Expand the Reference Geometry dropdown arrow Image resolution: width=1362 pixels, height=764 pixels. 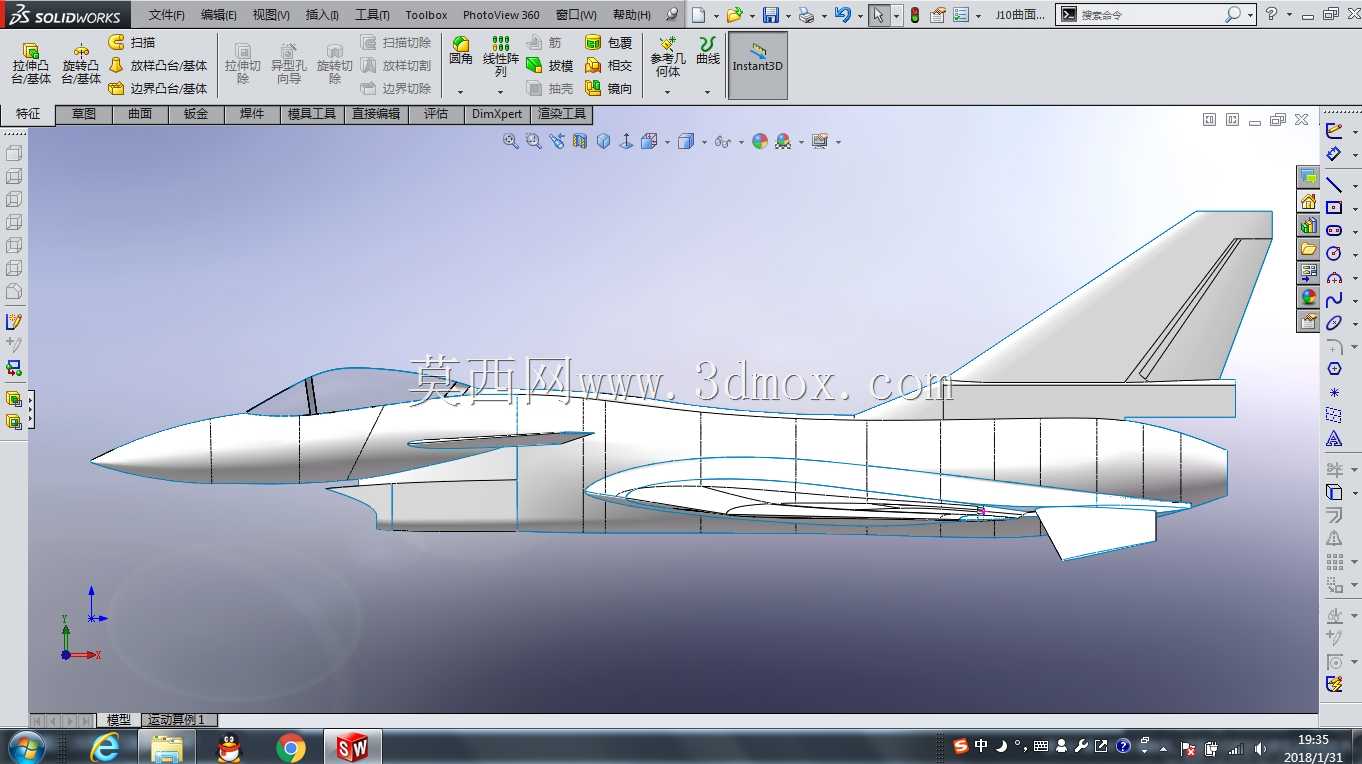pos(668,92)
